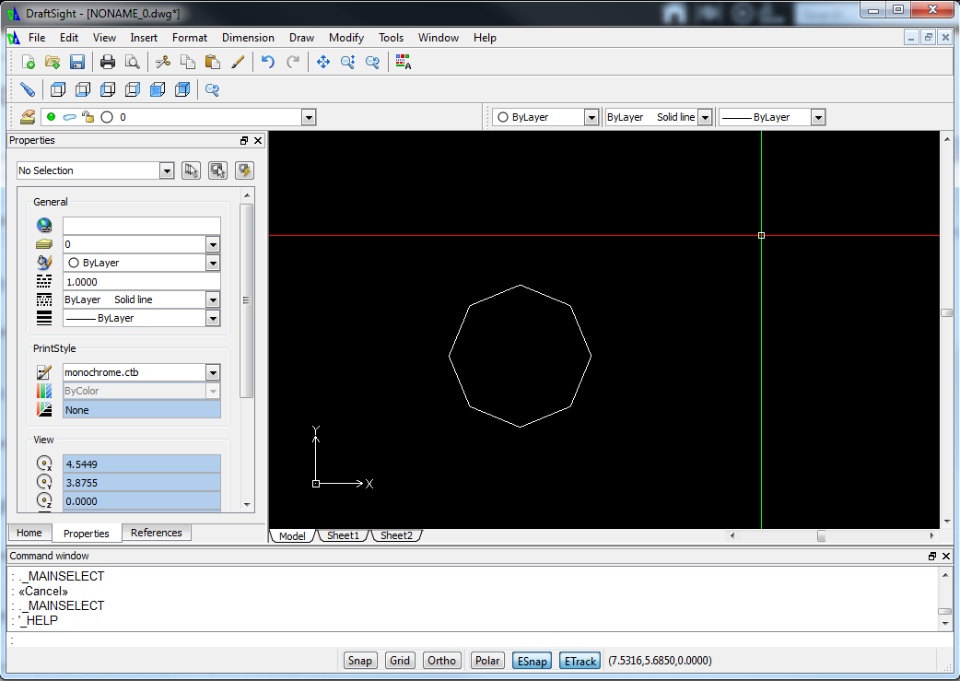This screenshot has width=960, height=681.
Task: Open the Layers Manager icon
Action: pos(27,117)
